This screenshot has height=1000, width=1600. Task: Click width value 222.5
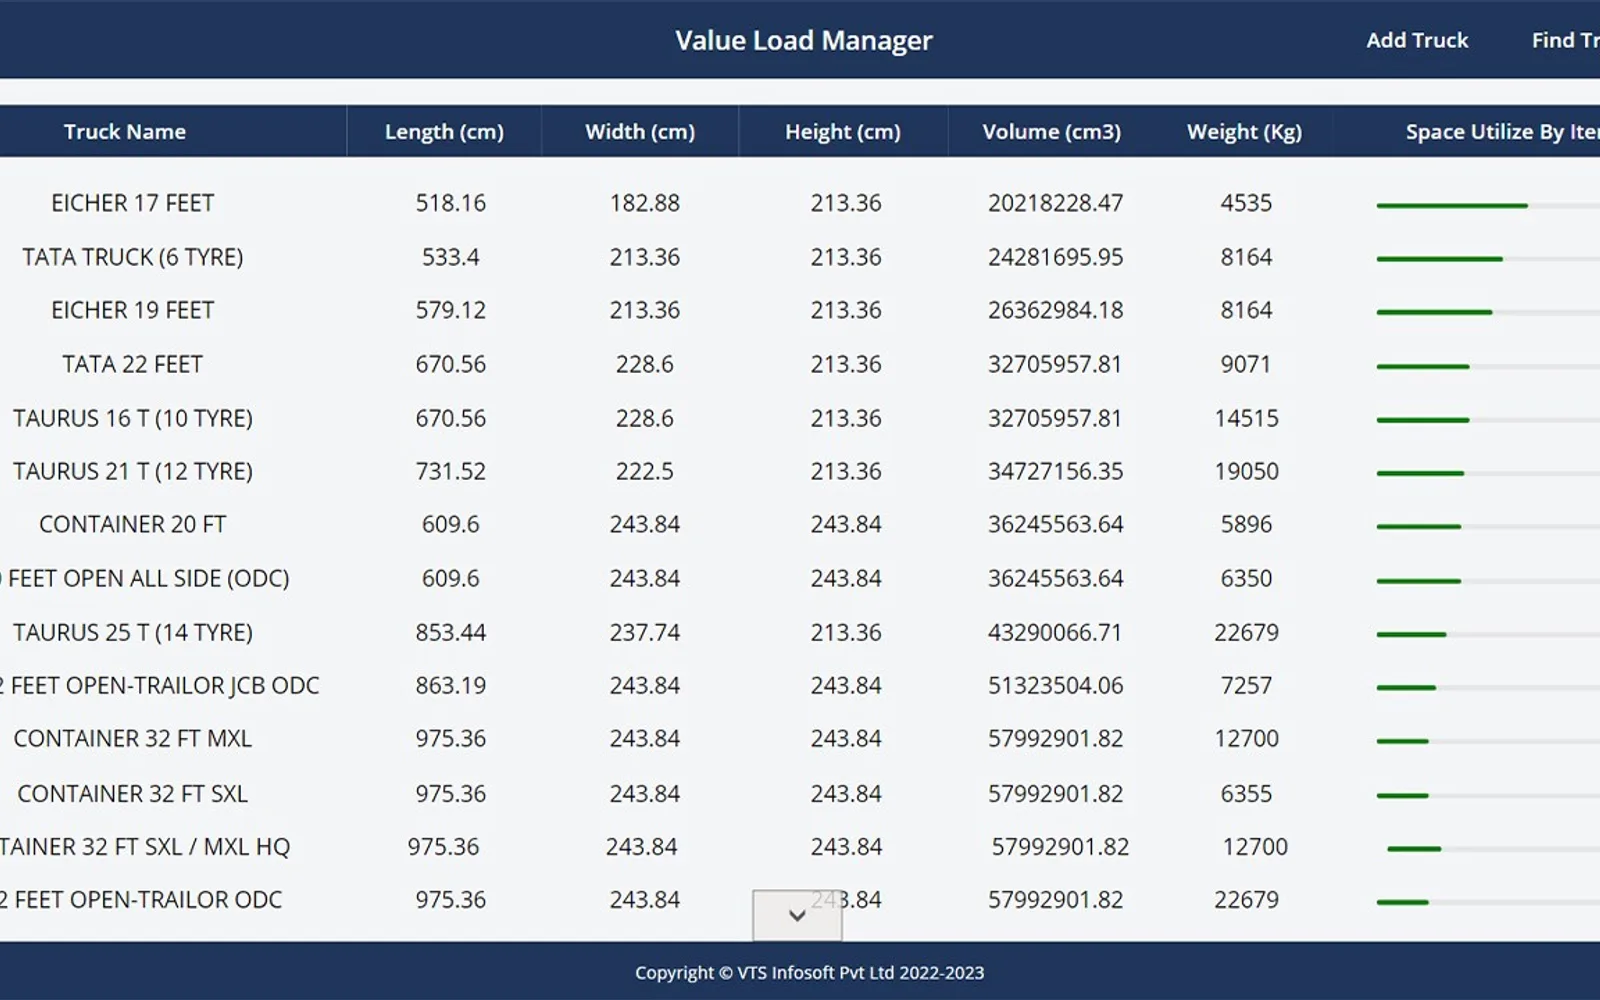click(x=645, y=471)
